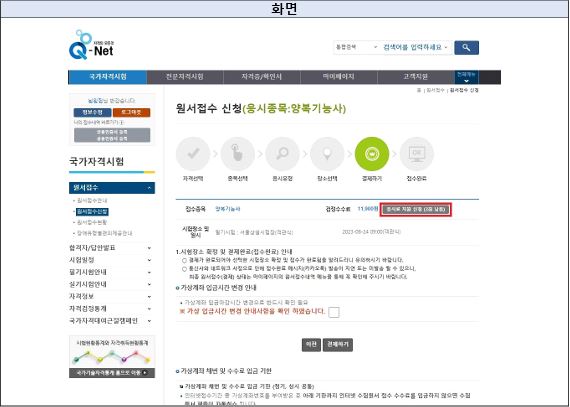Open the 전문자격시험 navigation tab
The width and height of the screenshot is (570, 407).
click(185, 77)
